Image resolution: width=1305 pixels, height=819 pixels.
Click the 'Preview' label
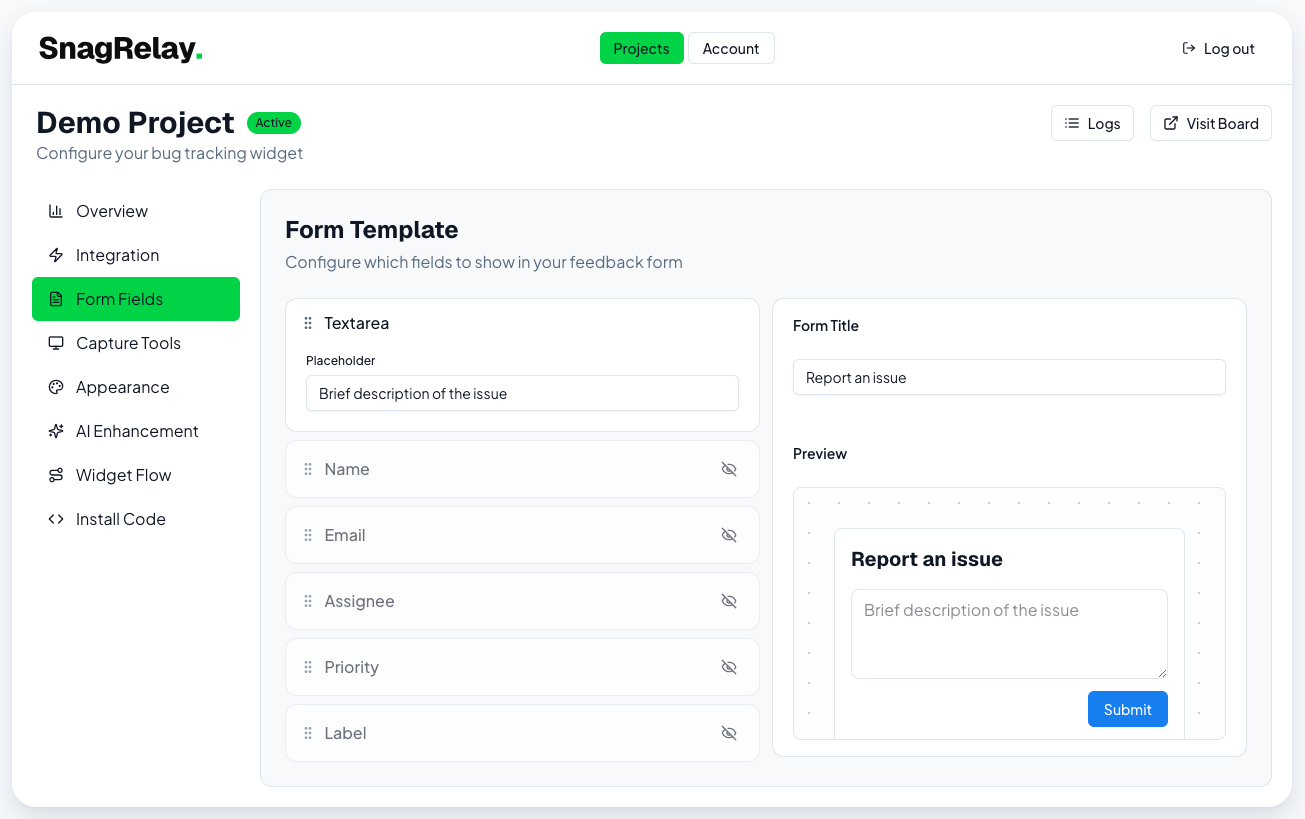[820, 453]
